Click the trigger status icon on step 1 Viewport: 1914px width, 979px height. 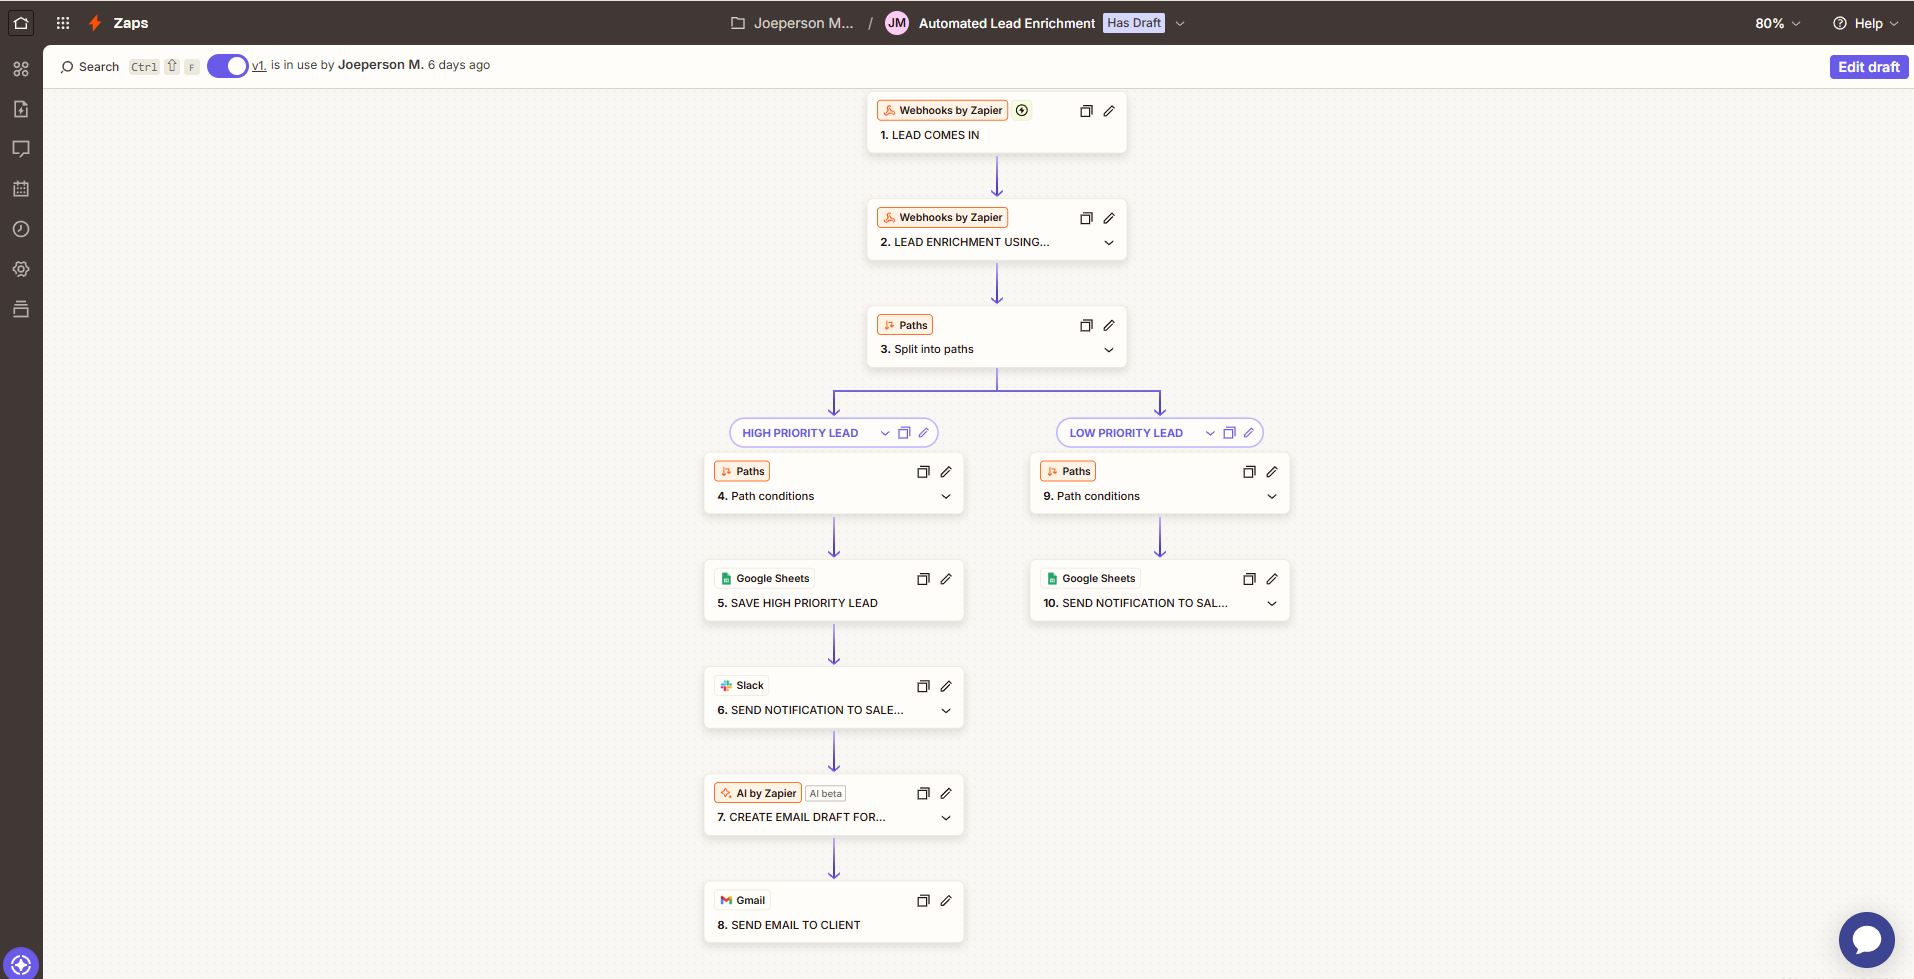pos(1022,110)
